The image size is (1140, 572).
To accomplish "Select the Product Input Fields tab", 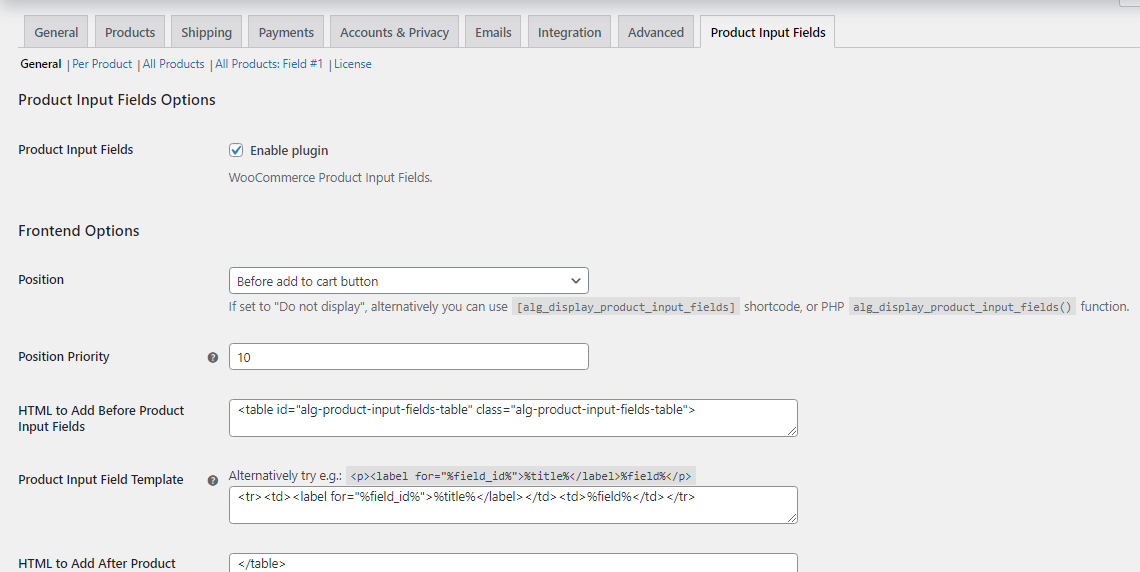I will (767, 32).
